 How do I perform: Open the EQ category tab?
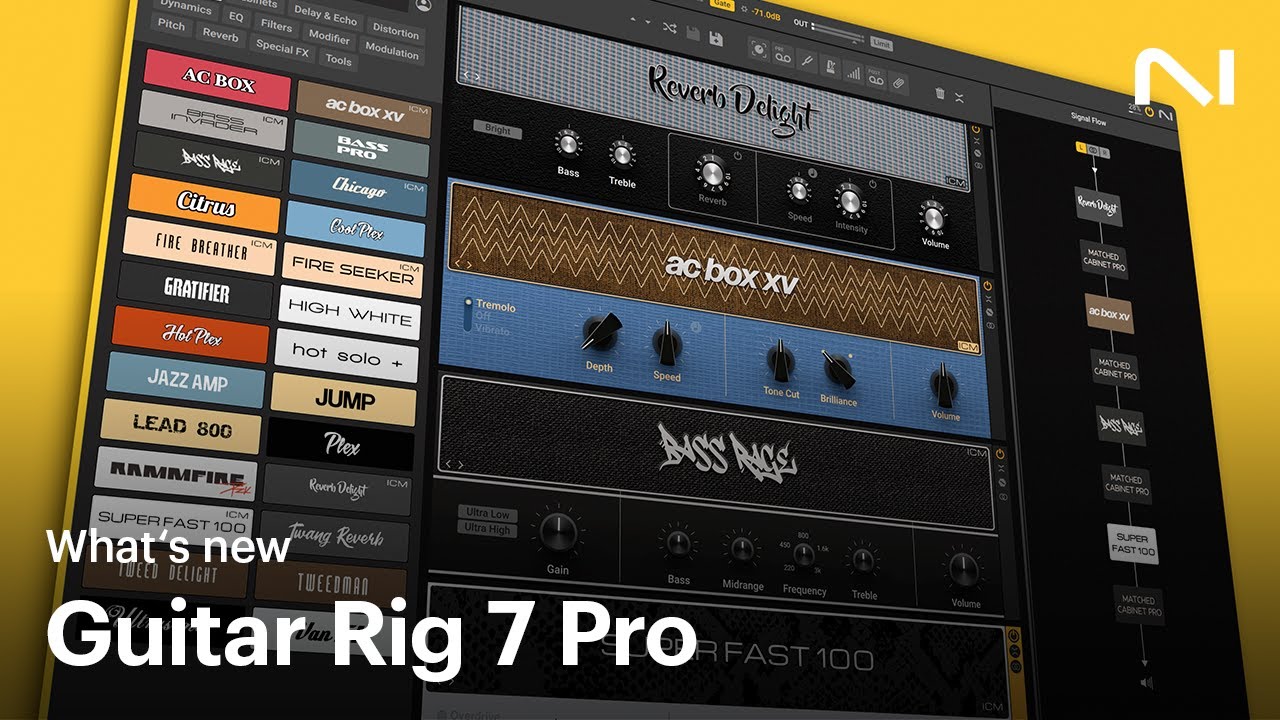click(x=236, y=16)
